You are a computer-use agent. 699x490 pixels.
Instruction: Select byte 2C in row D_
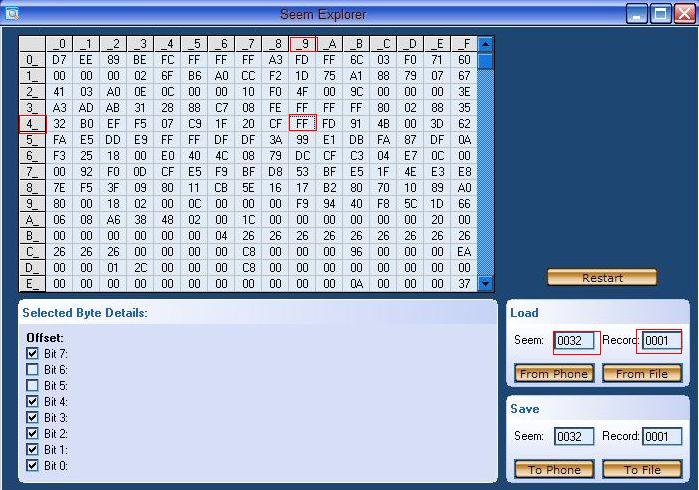(140, 268)
